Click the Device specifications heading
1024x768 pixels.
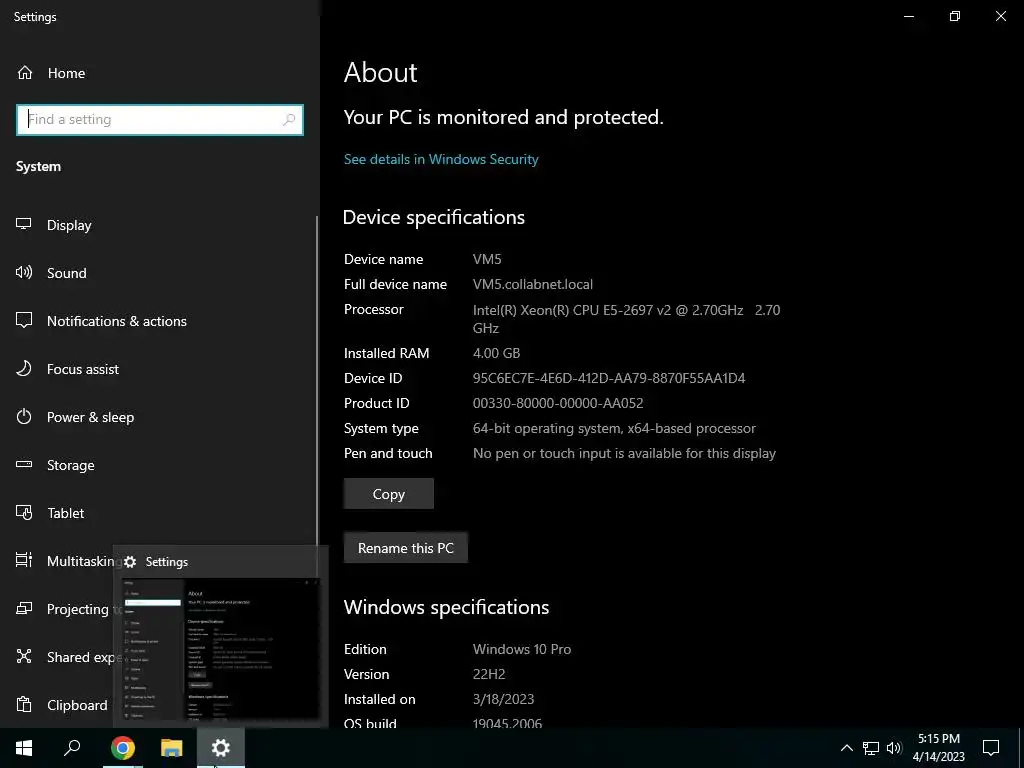434,217
